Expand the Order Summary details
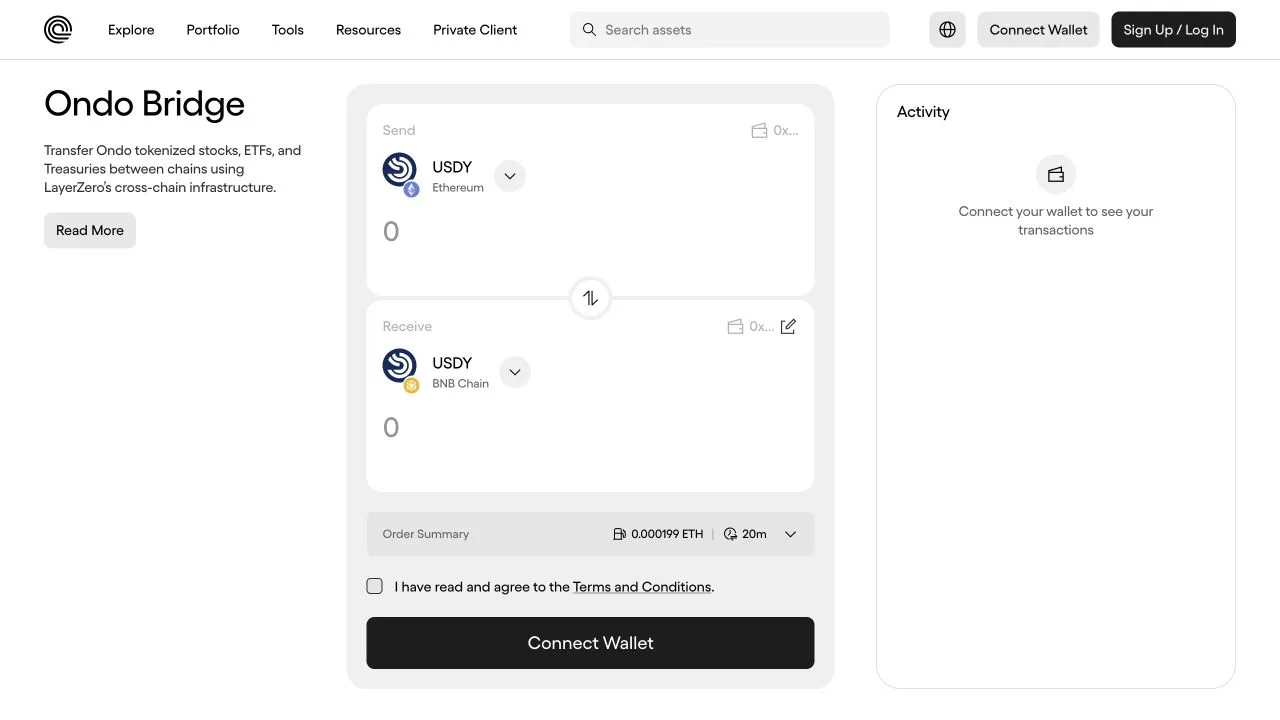1280x720 pixels. pos(790,534)
